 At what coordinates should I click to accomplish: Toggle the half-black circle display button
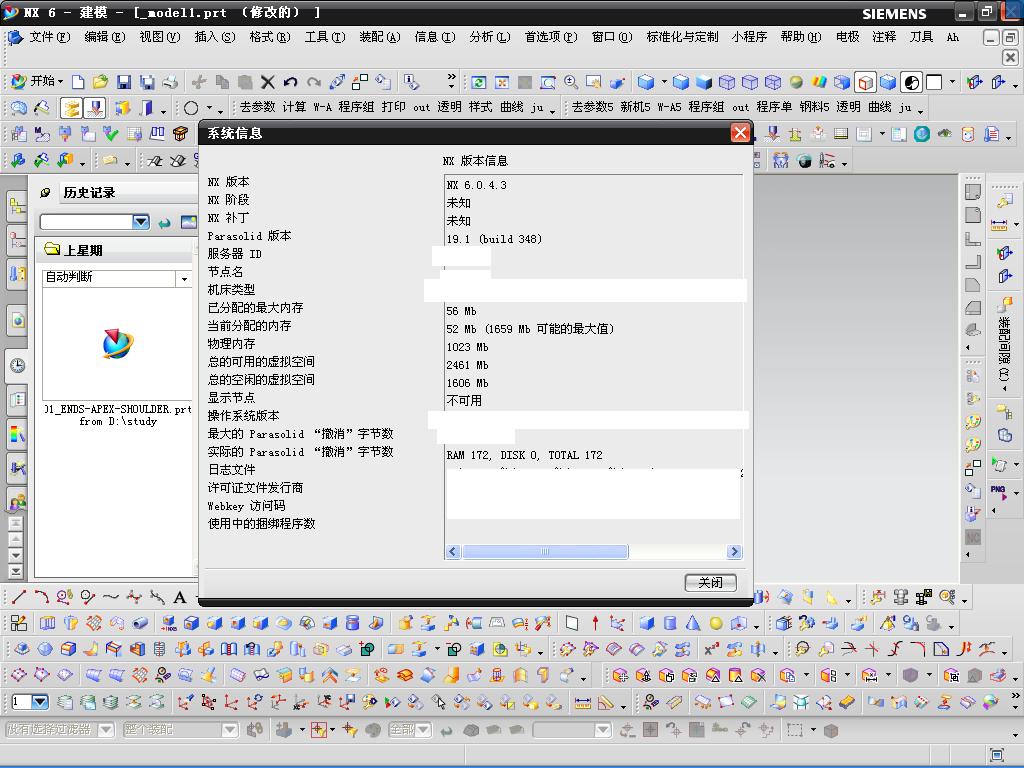[x=911, y=82]
